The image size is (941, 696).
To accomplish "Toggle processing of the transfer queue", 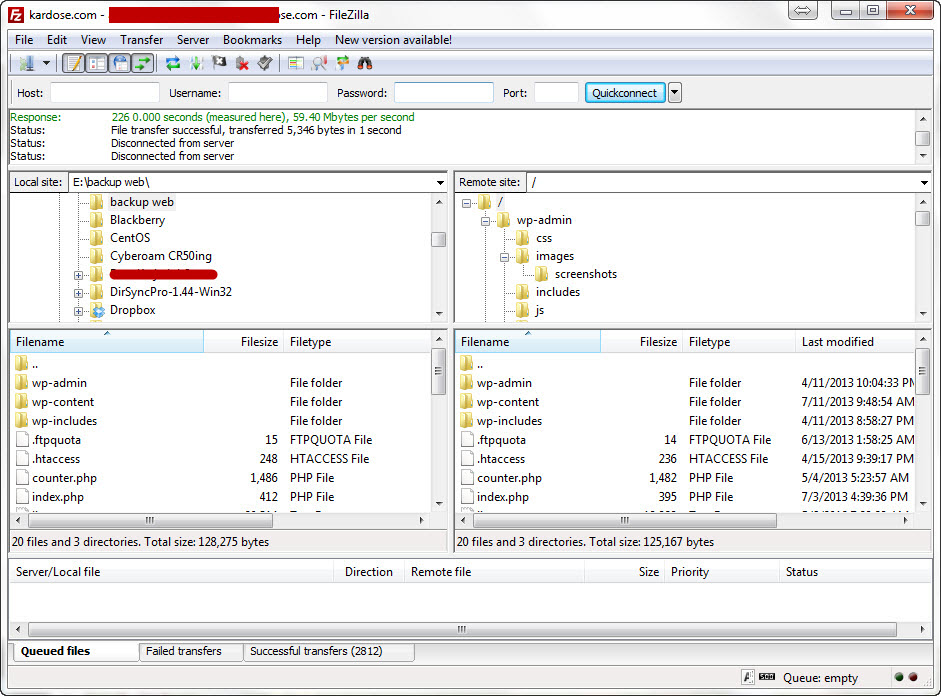I will coord(196,63).
